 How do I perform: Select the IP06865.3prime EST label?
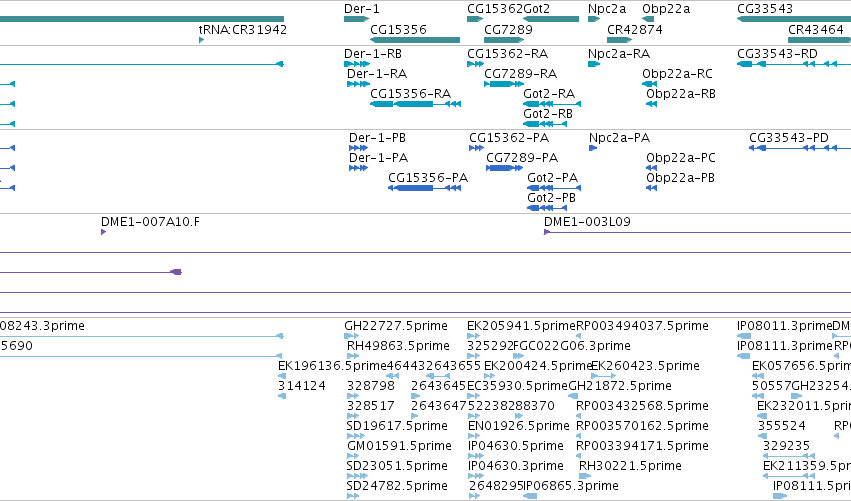(571, 486)
